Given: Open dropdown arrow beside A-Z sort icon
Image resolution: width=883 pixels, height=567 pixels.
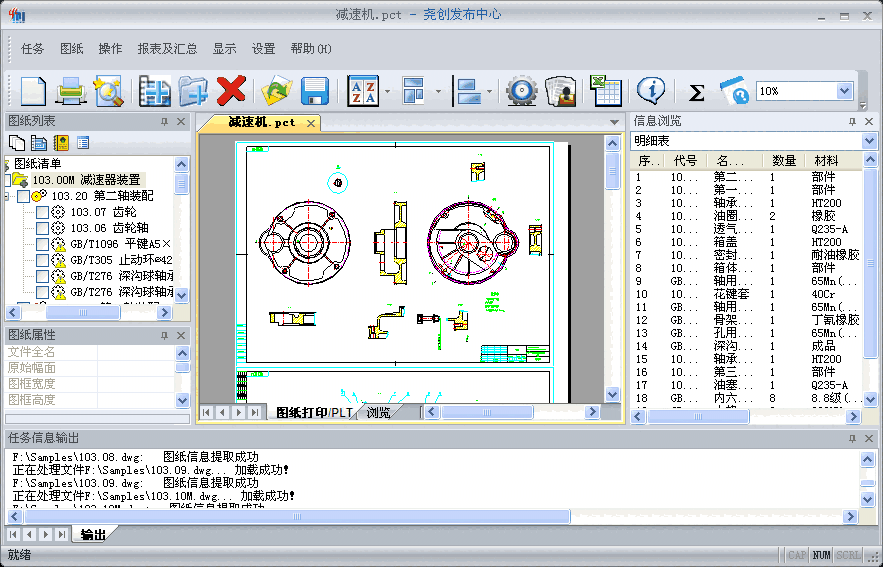Looking at the screenshot, I should tap(387, 92).
